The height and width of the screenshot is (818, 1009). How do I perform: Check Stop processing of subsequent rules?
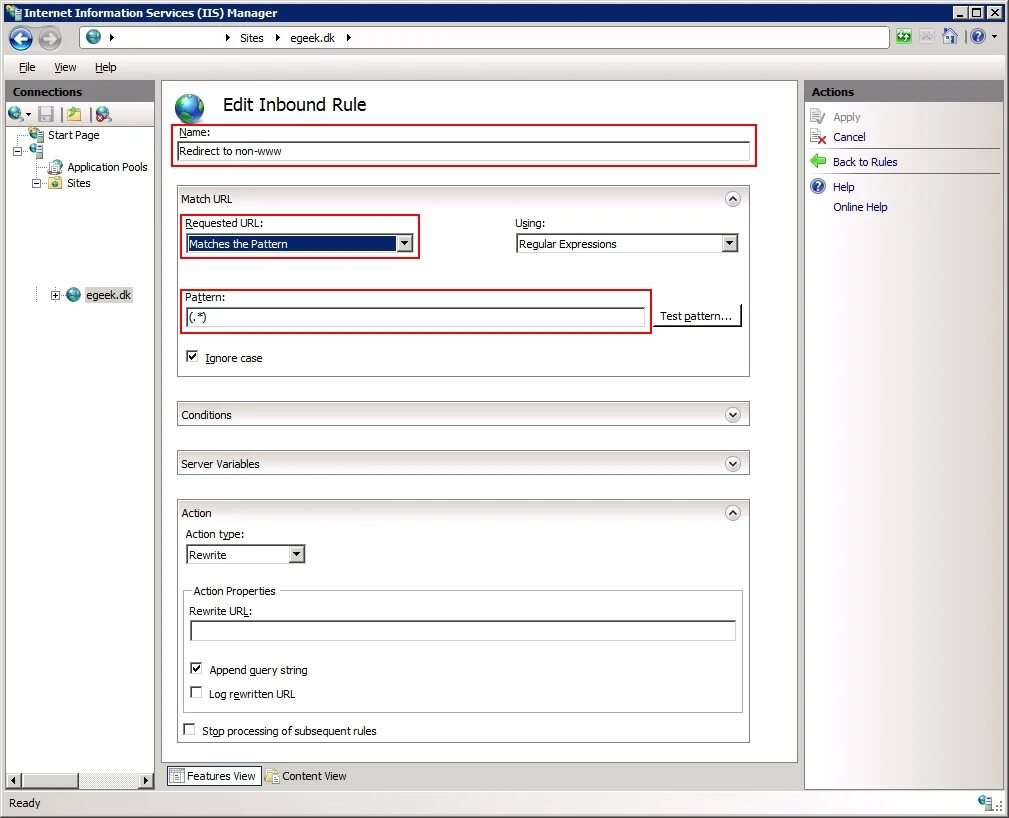(x=189, y=729)
